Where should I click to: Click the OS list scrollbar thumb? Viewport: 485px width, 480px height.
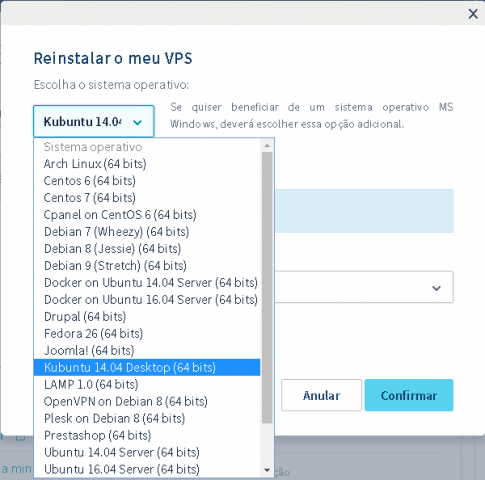(x=267, y=288)
